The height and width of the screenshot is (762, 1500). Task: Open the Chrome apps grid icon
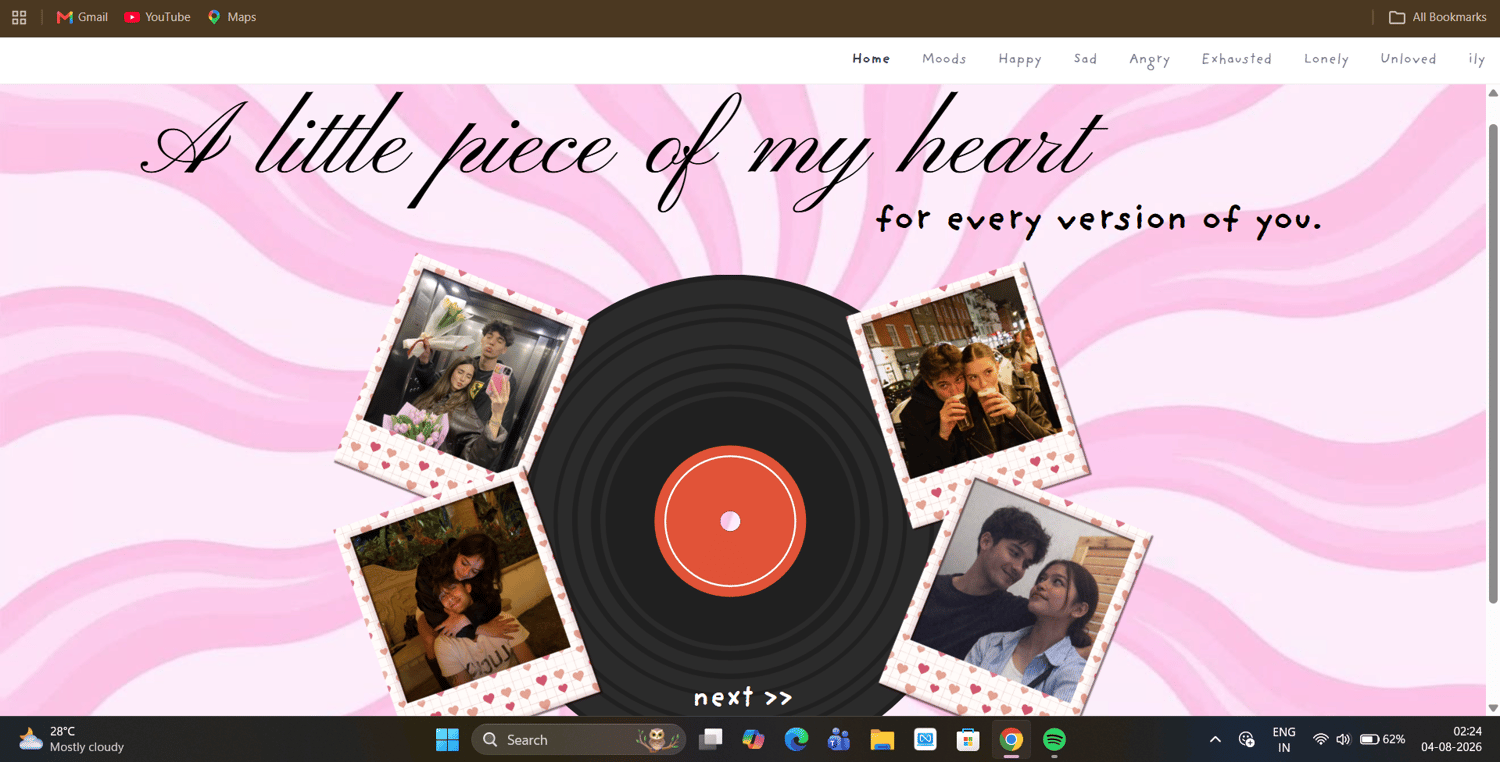click(19, 17)
